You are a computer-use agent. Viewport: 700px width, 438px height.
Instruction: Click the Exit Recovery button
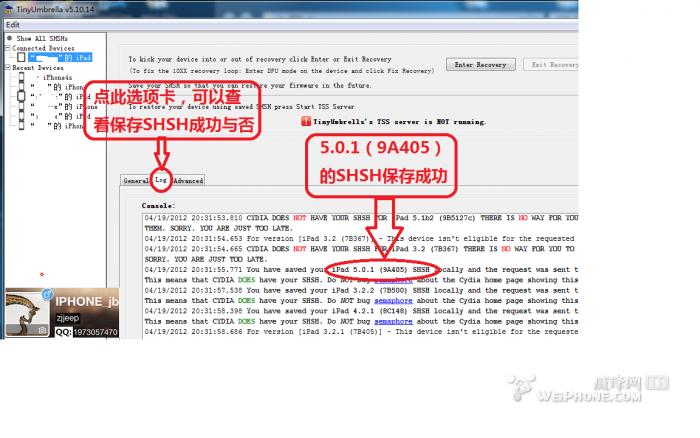point(551,65)
